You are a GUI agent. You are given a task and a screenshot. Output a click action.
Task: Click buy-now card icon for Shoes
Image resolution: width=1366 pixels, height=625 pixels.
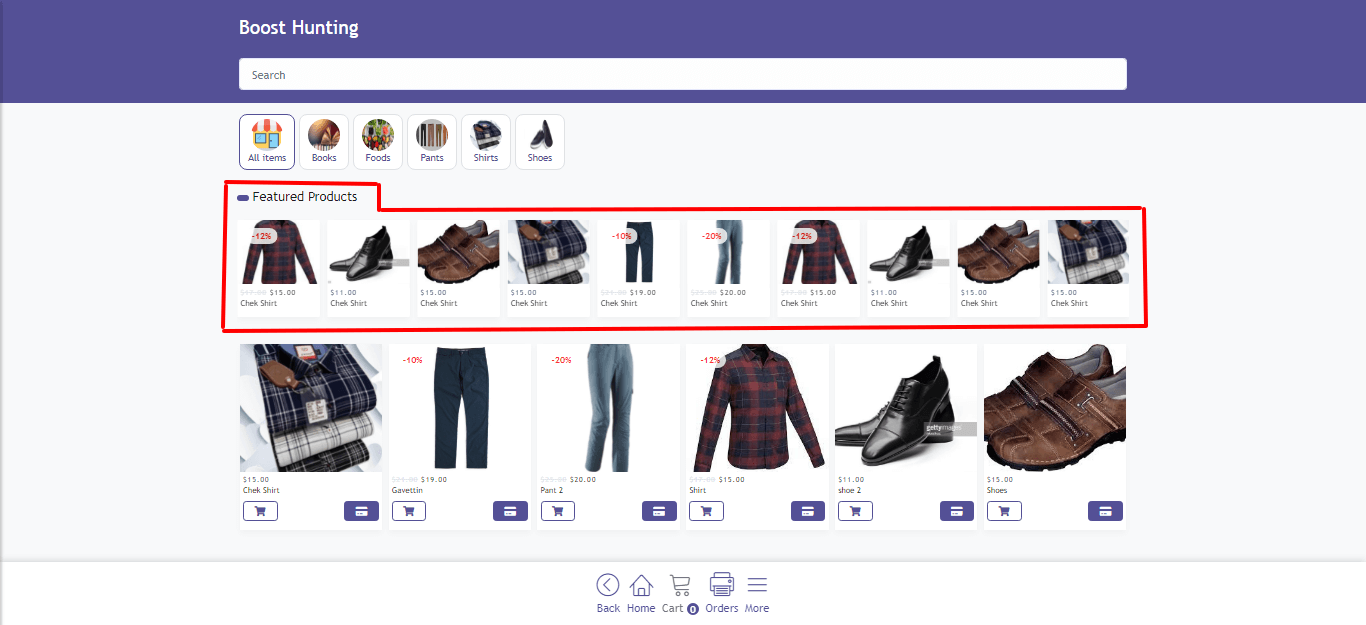point(1105,511)
